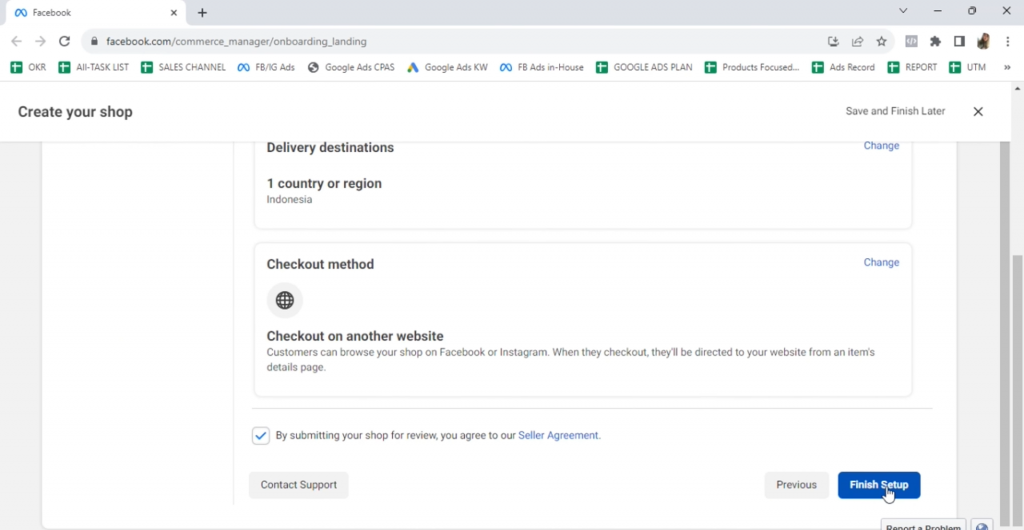
Task: Open the tab search dropdown arrow
Action: [903, 12]
